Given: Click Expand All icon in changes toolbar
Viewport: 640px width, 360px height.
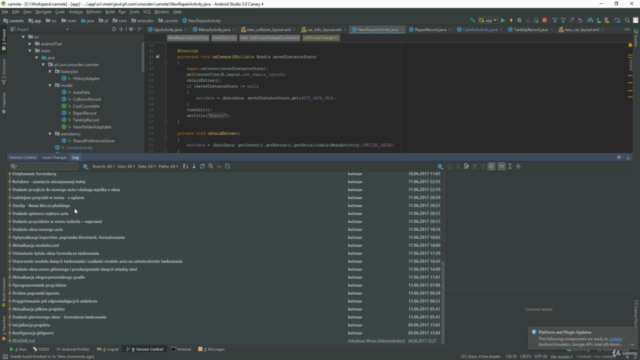Looking at the screenshot, I should coord(510,167).
